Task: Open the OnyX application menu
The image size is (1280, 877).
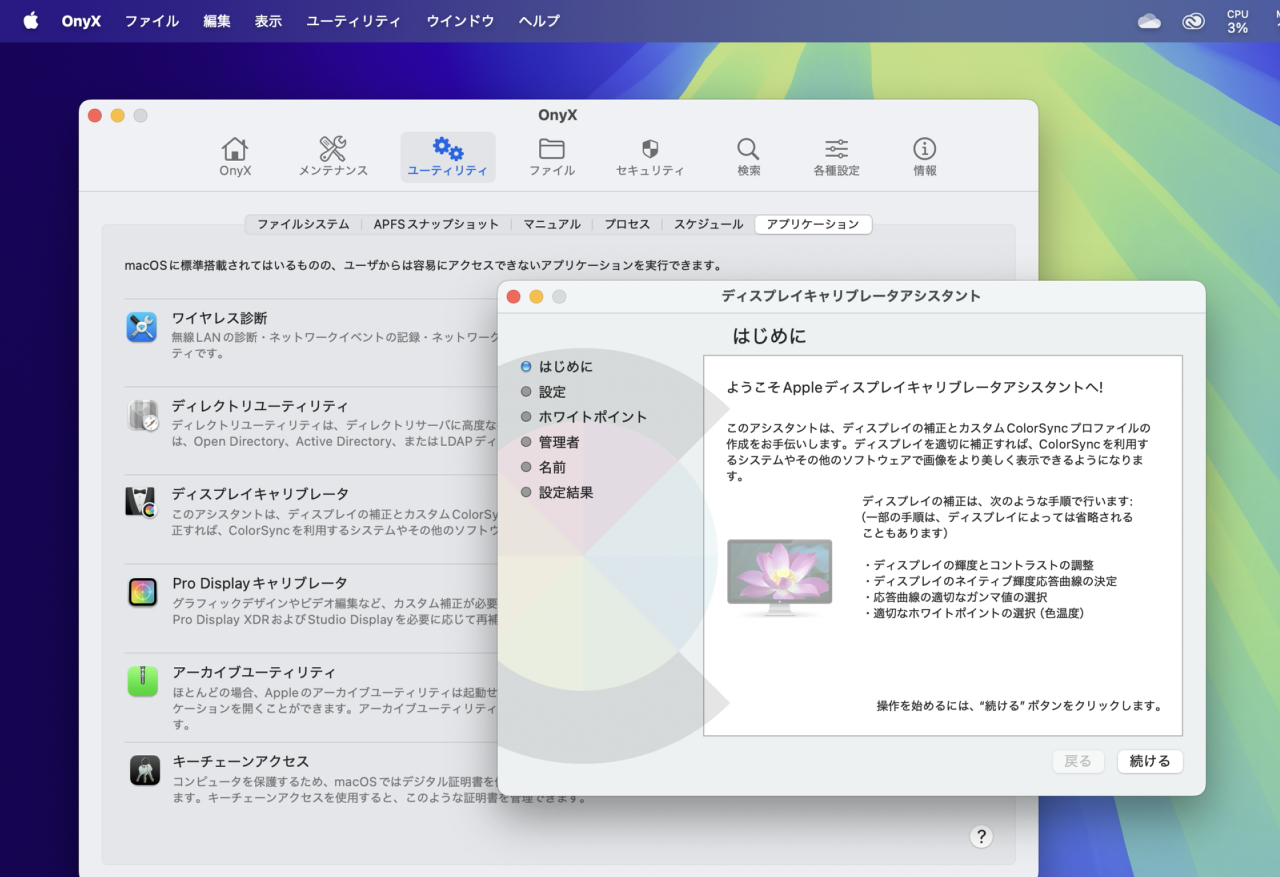Action: (x=81, y=21)
